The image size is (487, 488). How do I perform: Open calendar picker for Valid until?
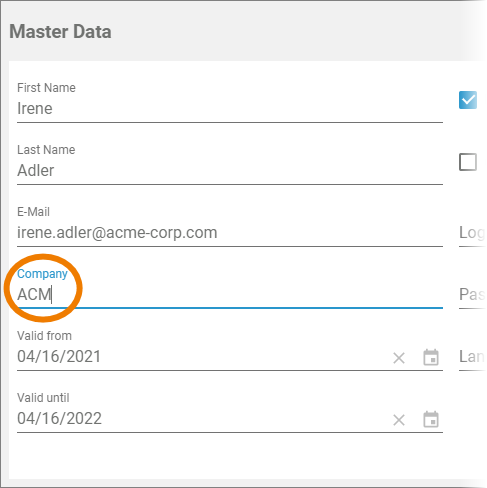tap(431, 419)
